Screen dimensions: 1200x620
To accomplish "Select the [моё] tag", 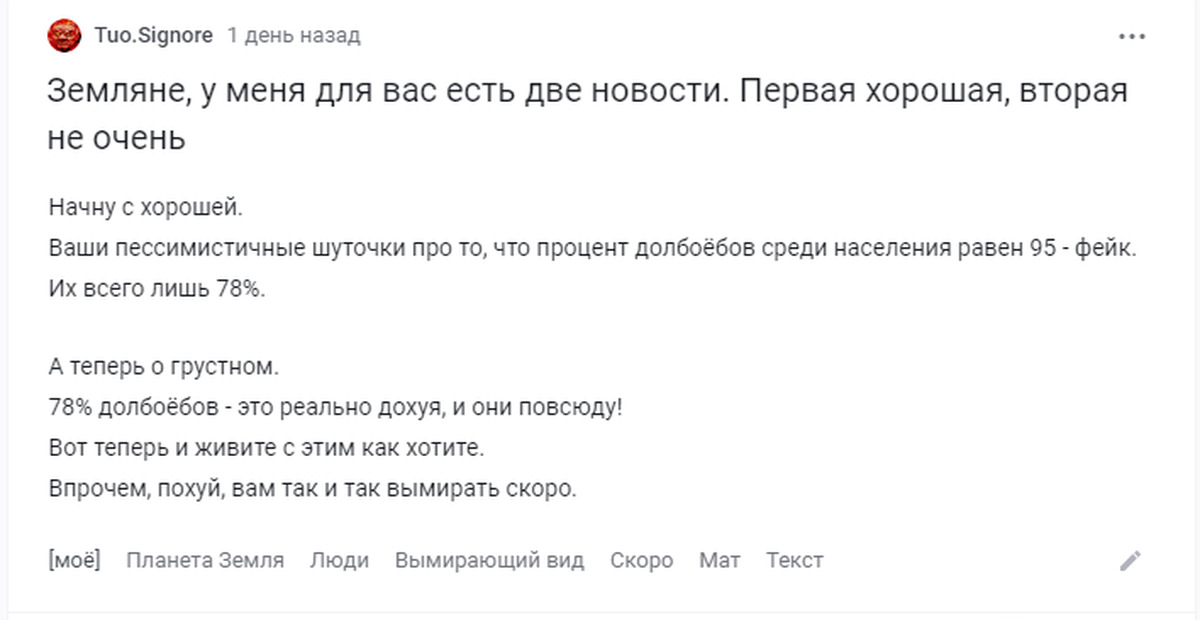I will point(74,560).
